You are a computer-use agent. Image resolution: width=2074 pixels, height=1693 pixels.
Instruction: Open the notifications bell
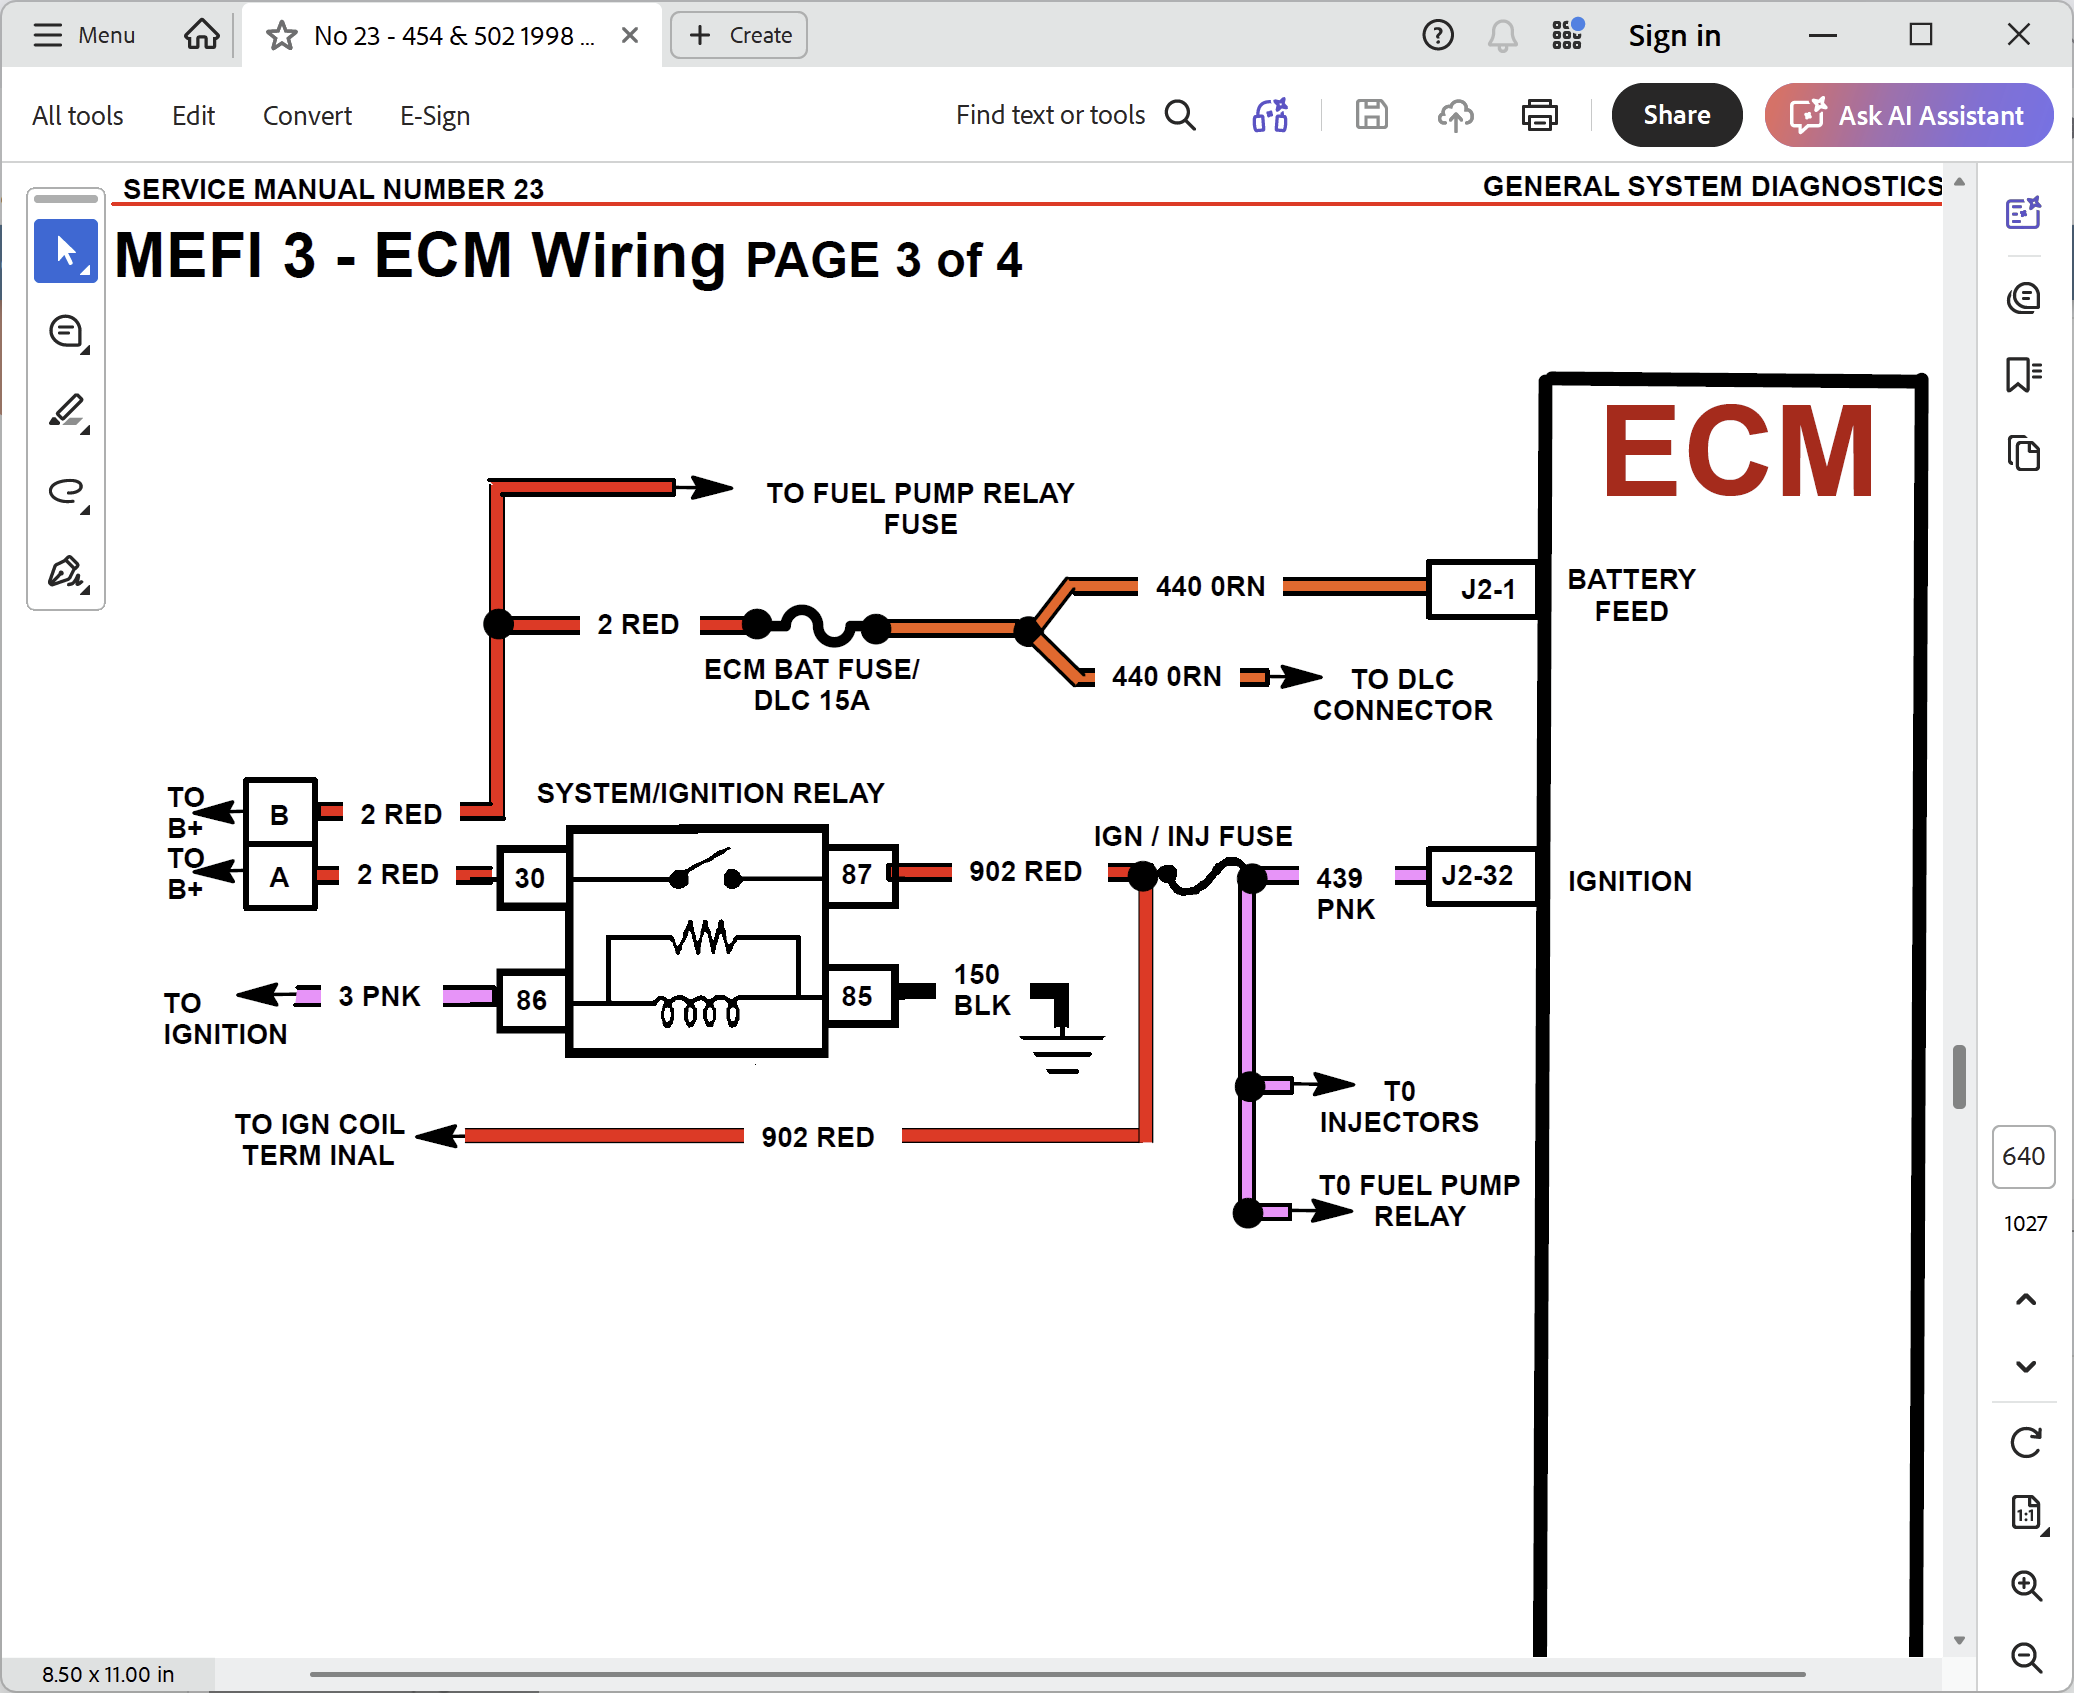[x=1502, y=36]
